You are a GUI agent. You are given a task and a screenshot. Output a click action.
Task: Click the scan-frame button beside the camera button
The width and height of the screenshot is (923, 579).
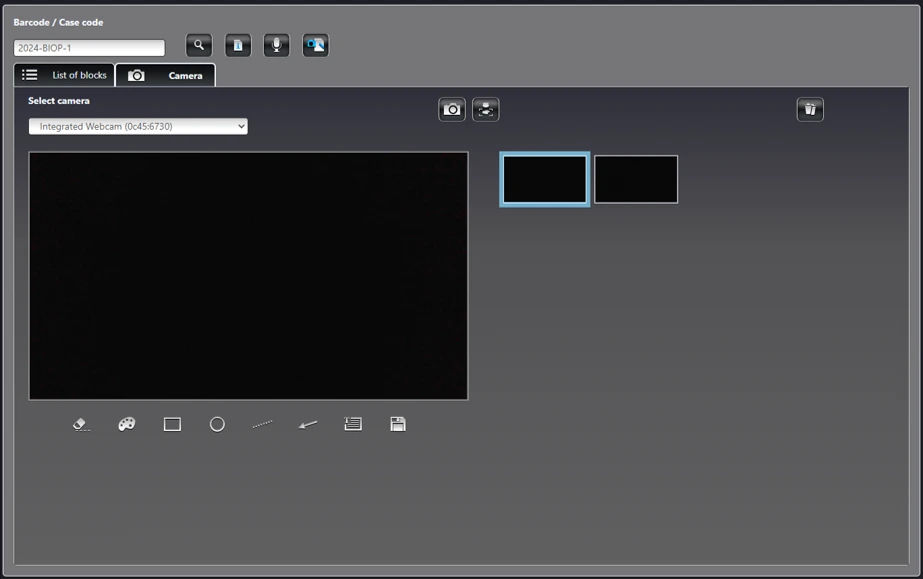[486, 109]
